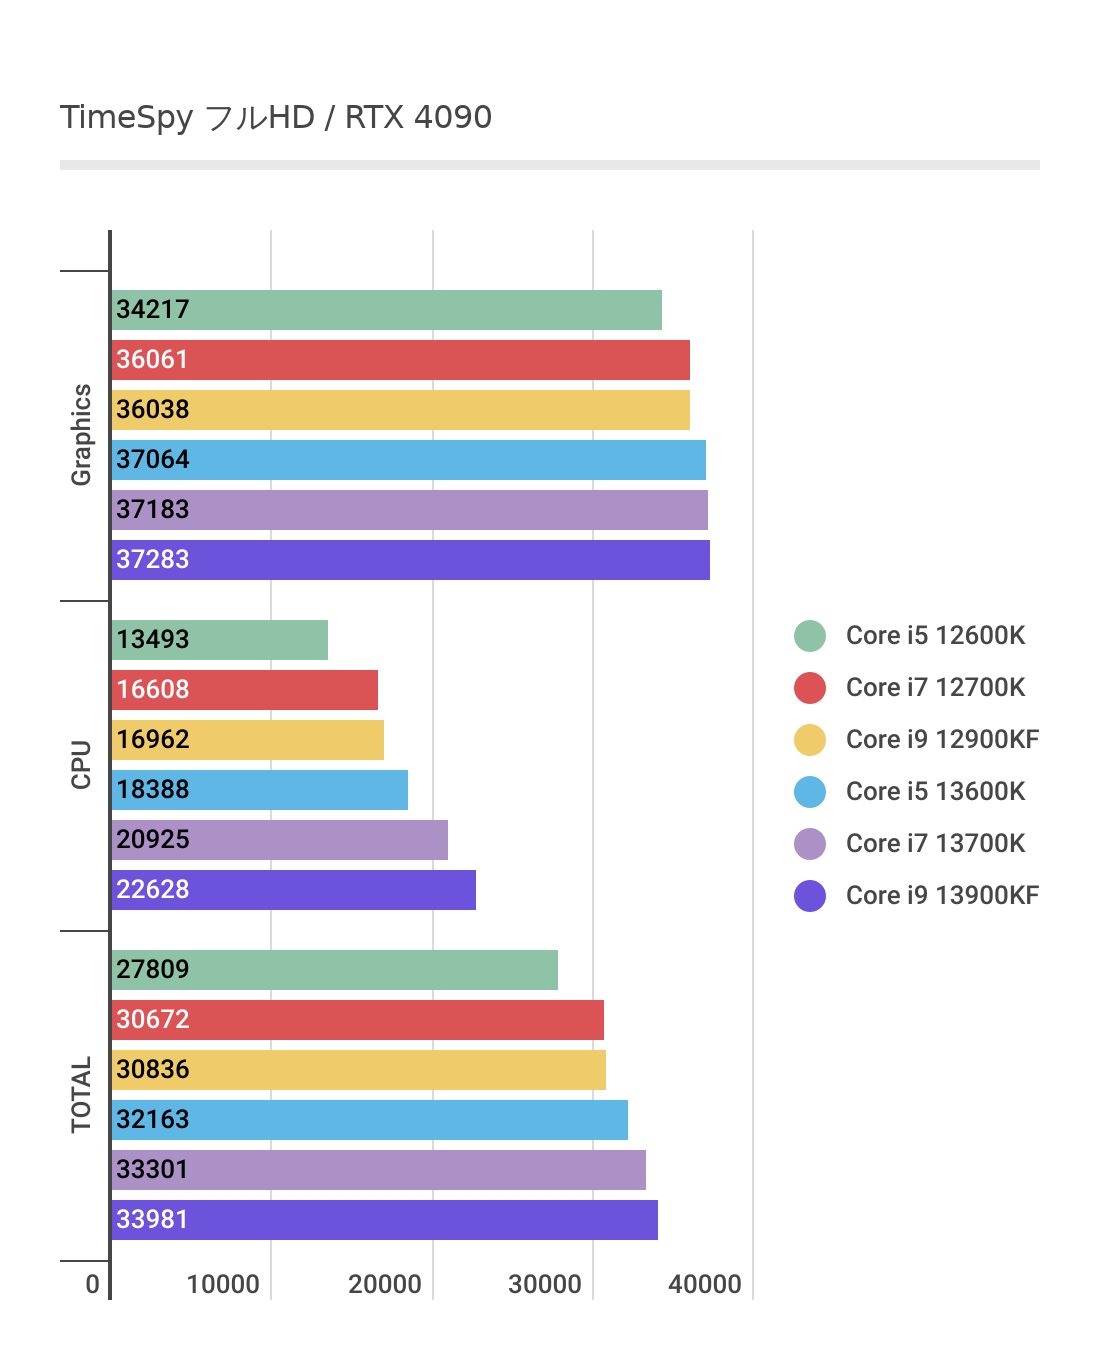Screen dimensions: 1100x1368
Task: Click the chart title TimeSpy フルHD / RTX 4090
Action: [x=276, y=117]
